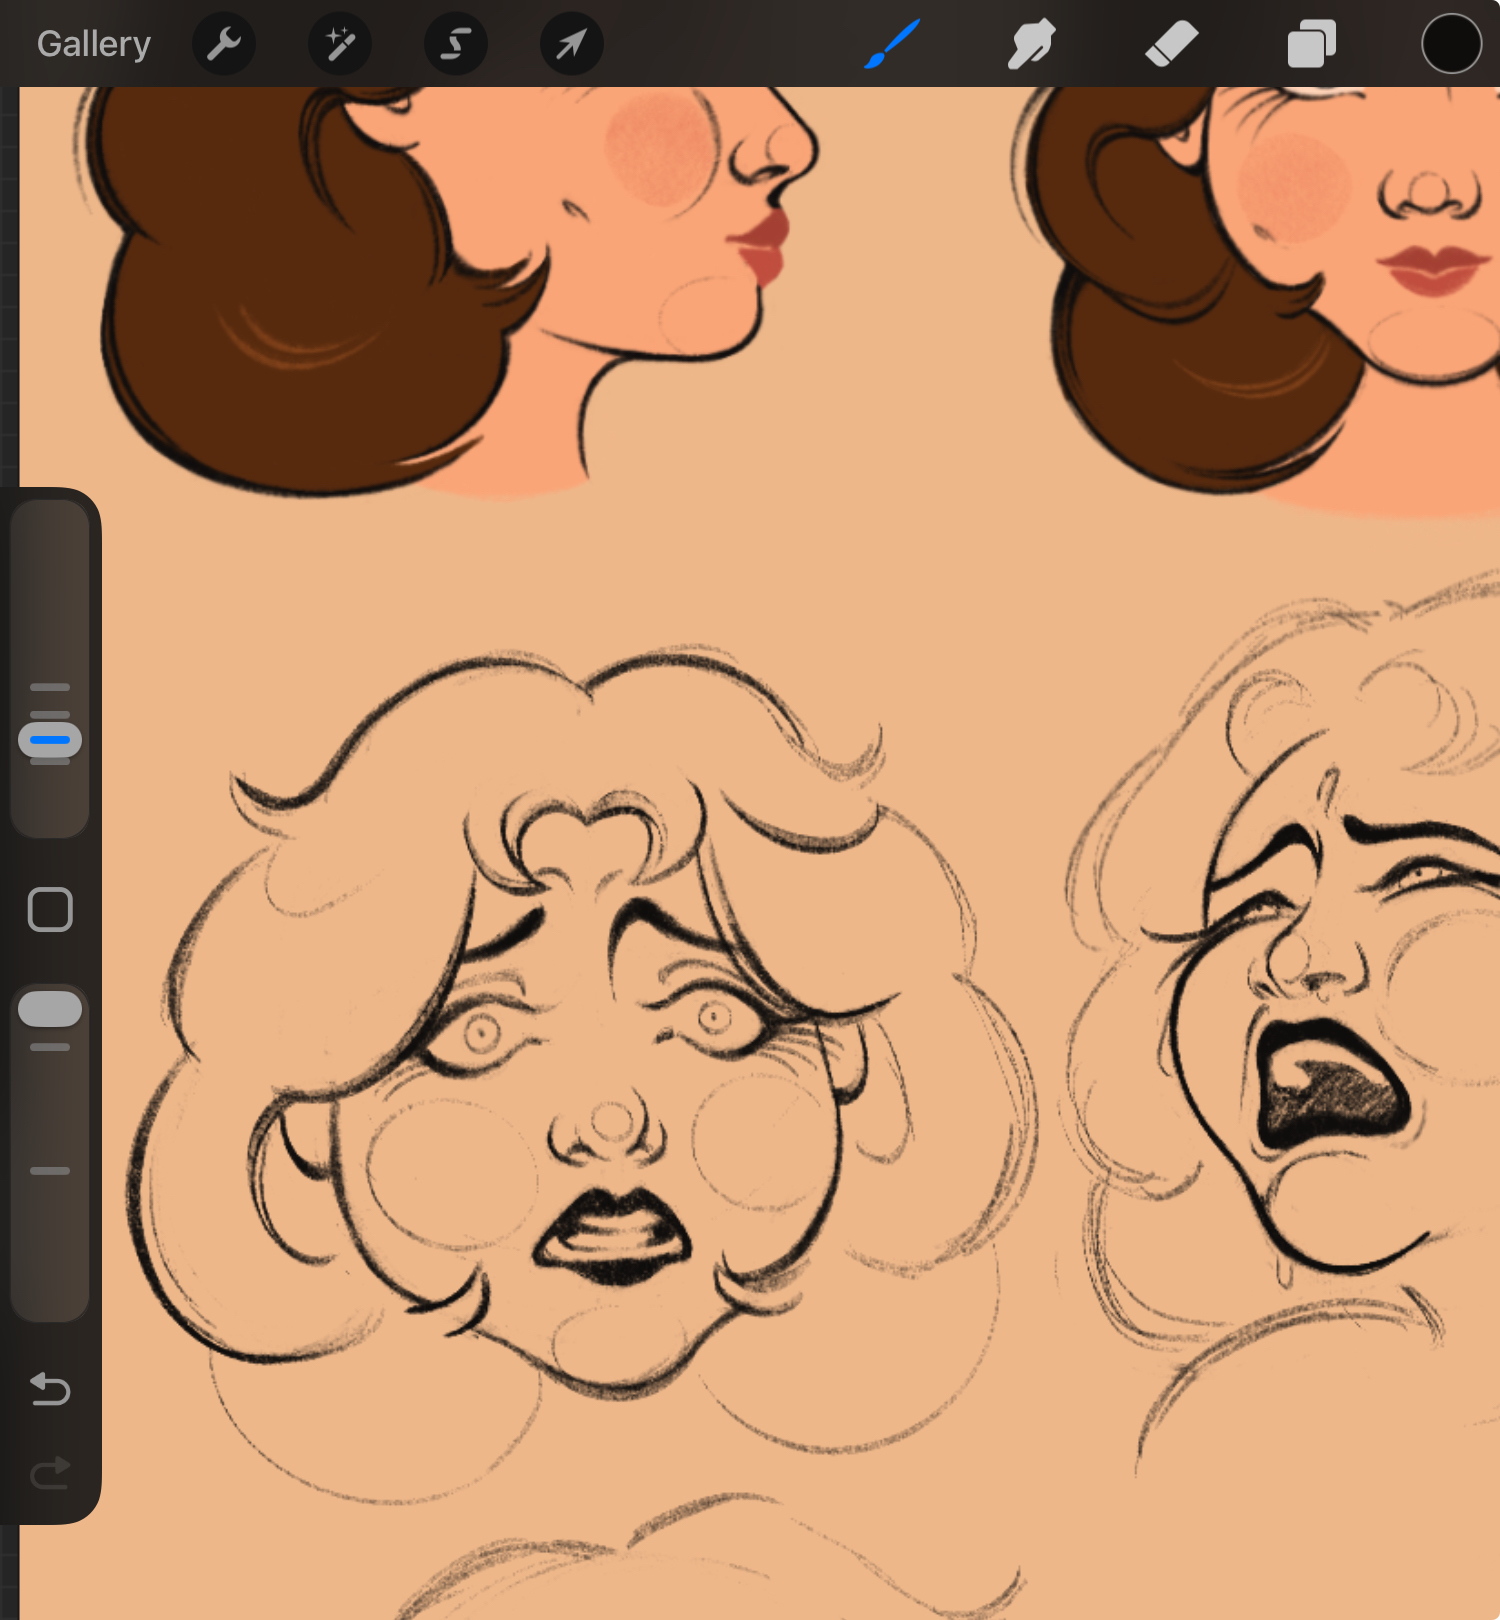Click lowest notch on opacity slider
The height and width of the screenshot is (1620, 1500).
[50, 1170]
